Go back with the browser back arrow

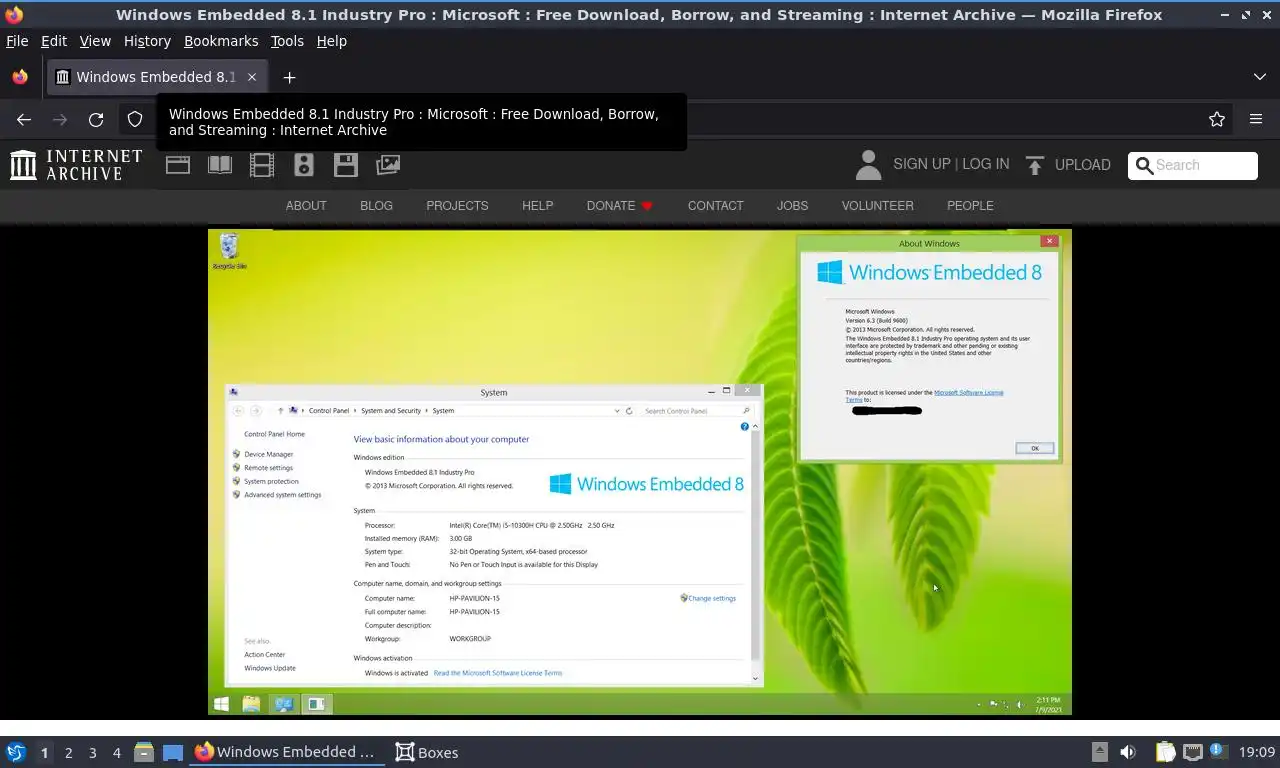(24, 120)
